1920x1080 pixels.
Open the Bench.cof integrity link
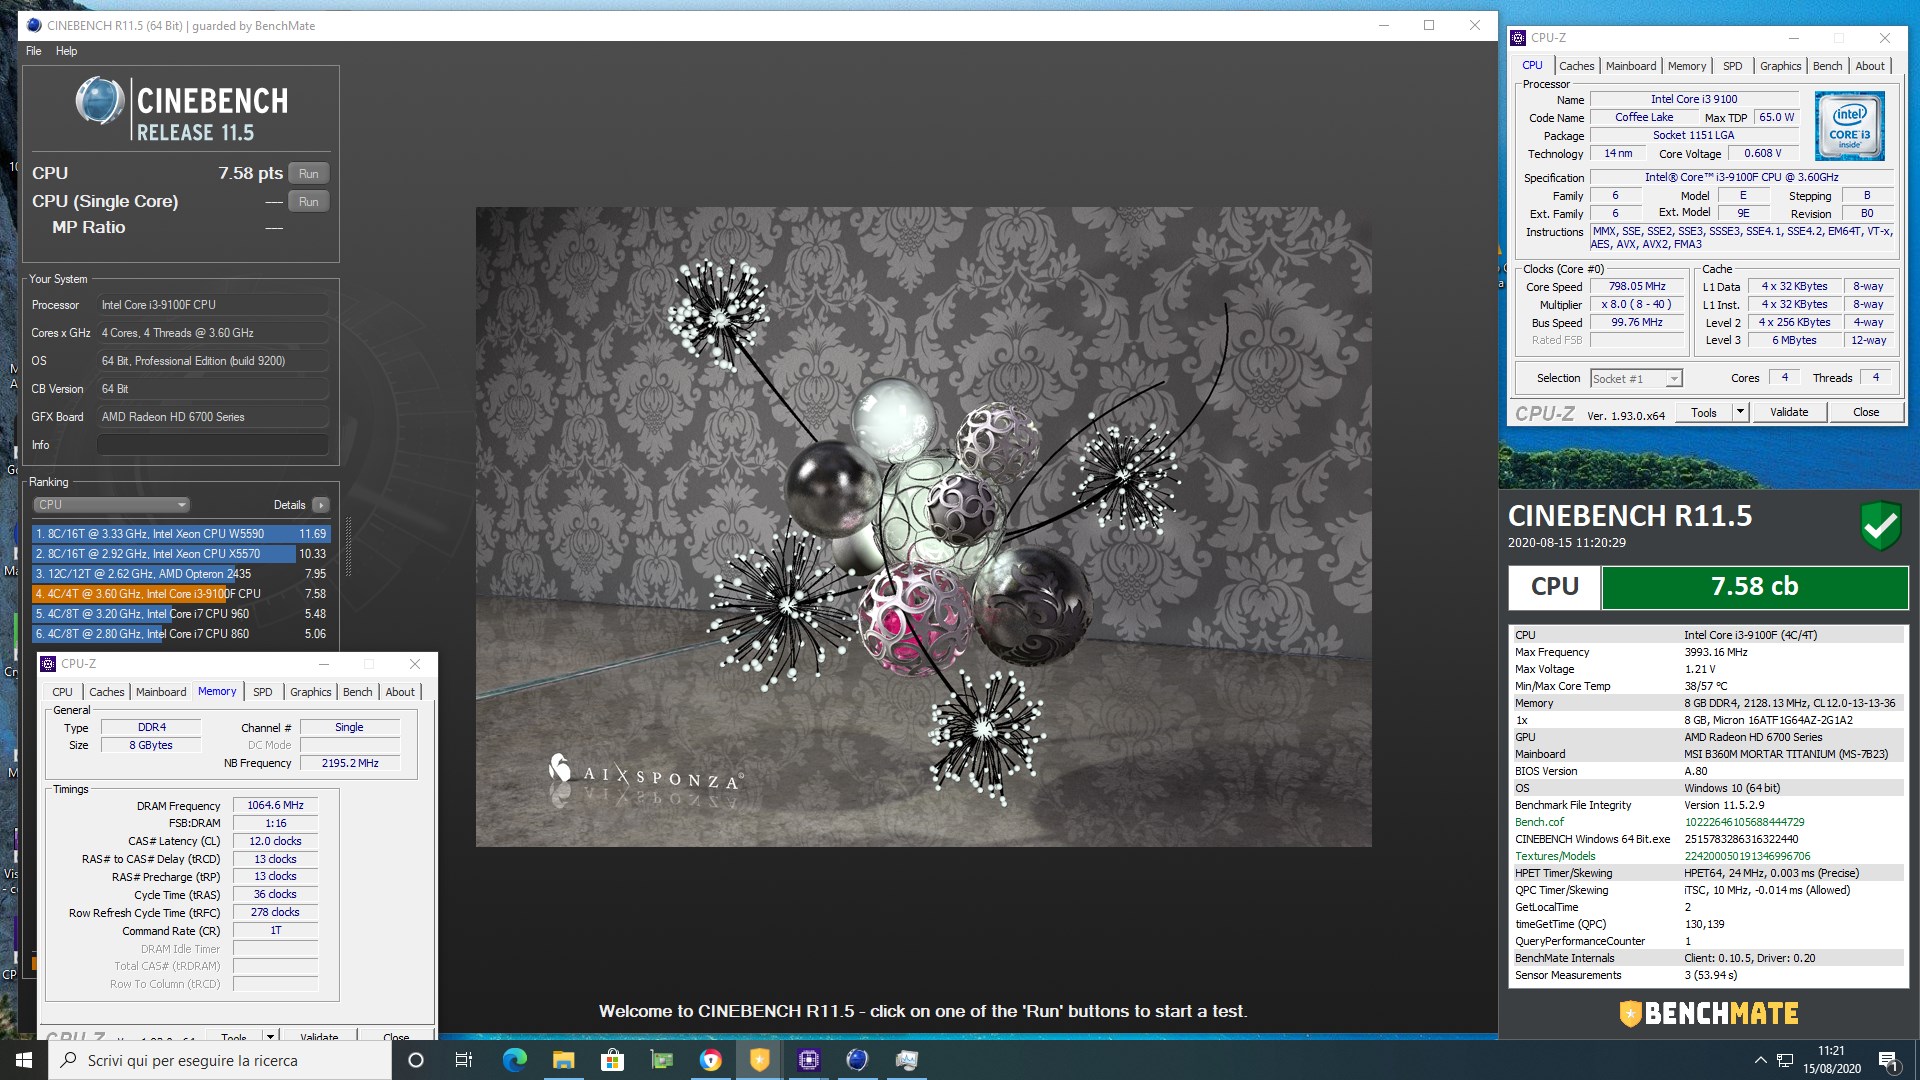click(1539, 822)
